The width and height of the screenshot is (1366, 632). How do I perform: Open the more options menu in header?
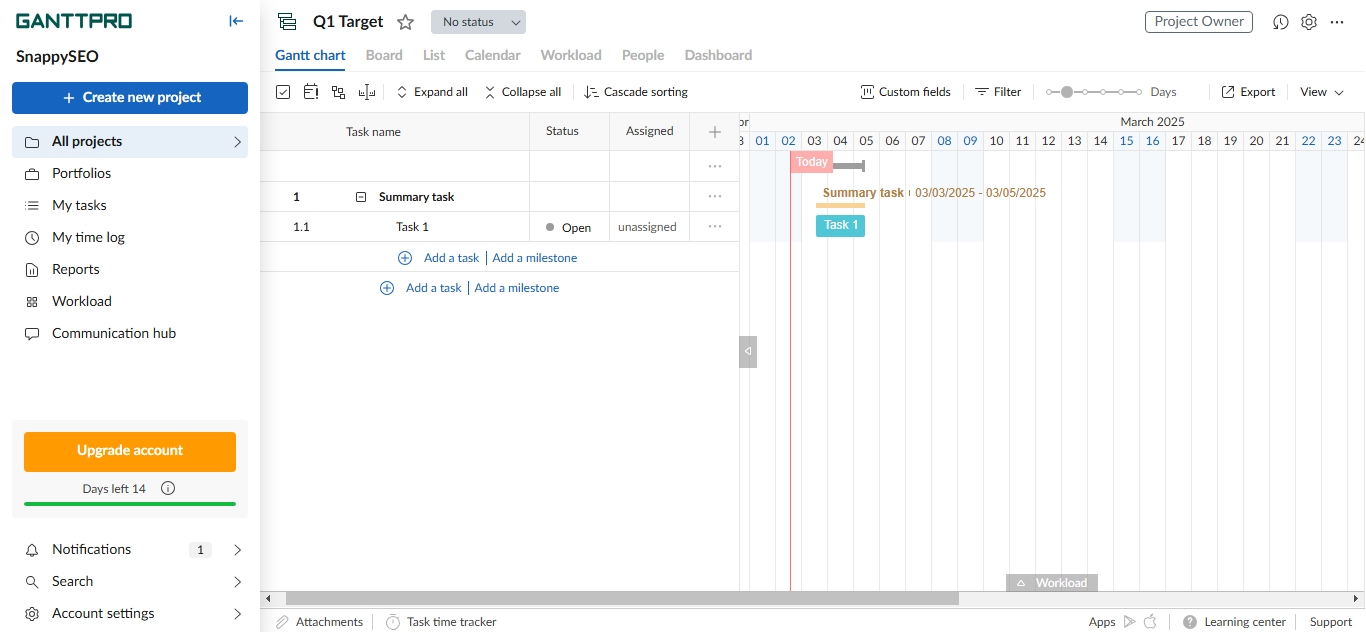coord(1337,22)
